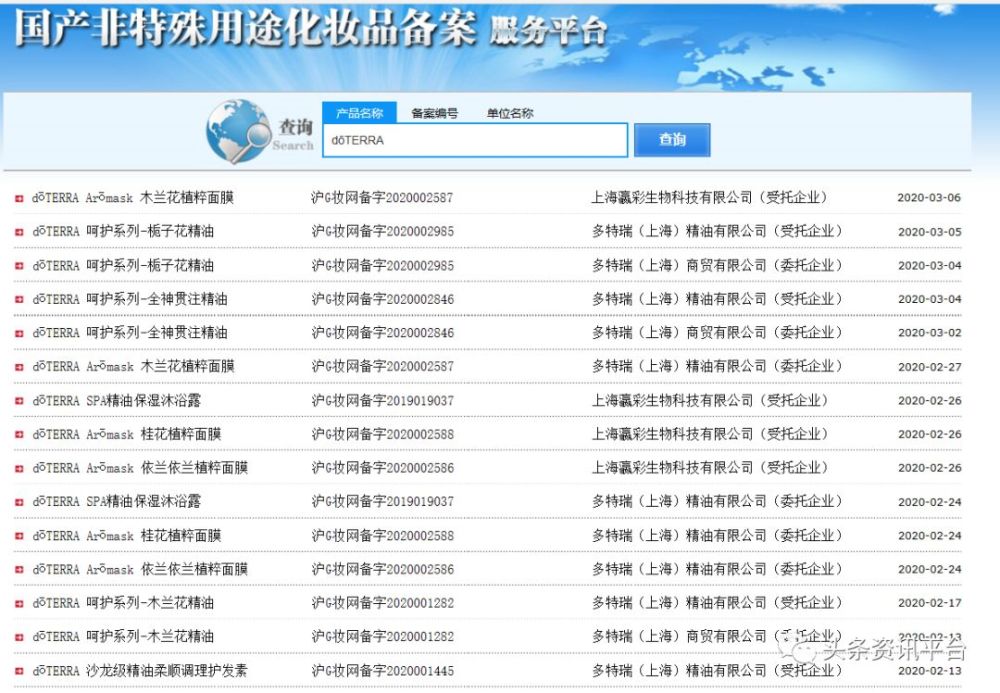Select the 产品名称 tab

pos(361,113)
